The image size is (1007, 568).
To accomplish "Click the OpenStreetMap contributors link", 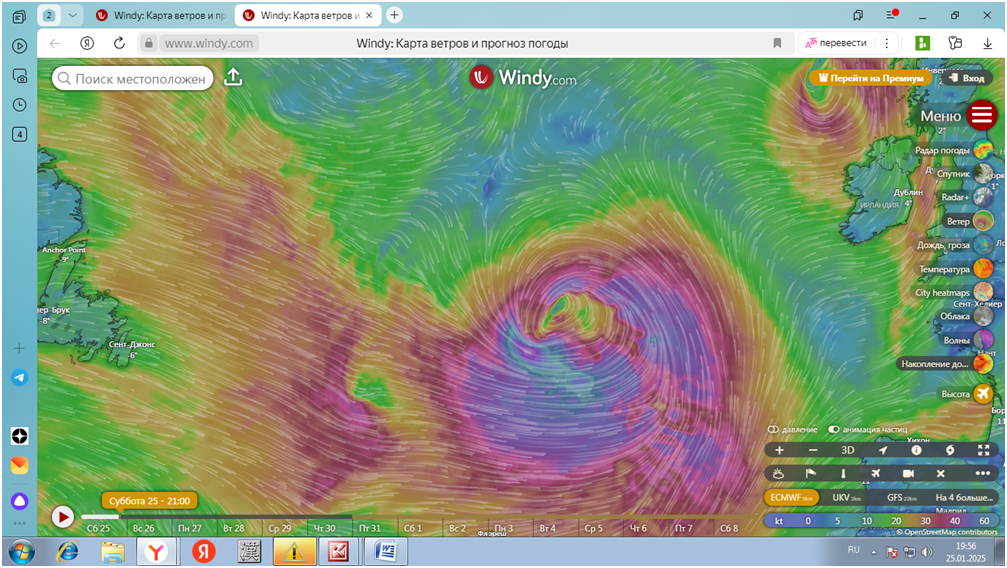I will point(949,532).
